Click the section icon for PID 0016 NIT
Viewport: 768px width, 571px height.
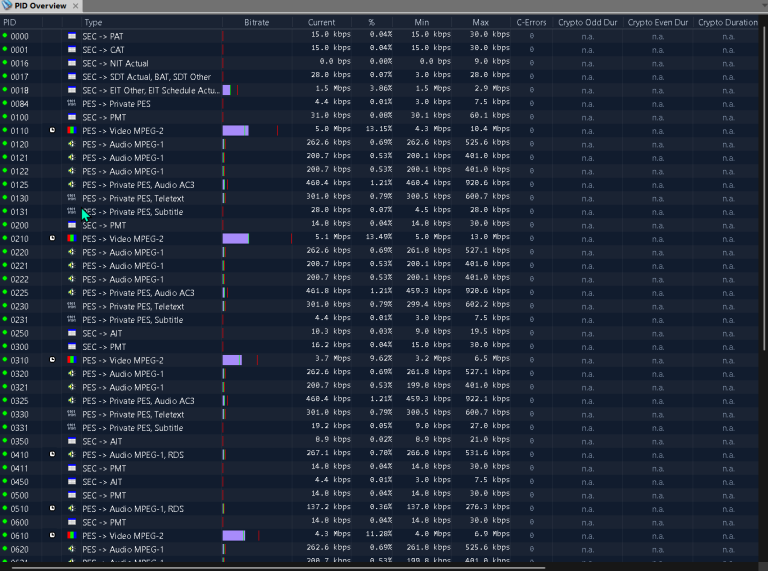(x=72, y=63)
